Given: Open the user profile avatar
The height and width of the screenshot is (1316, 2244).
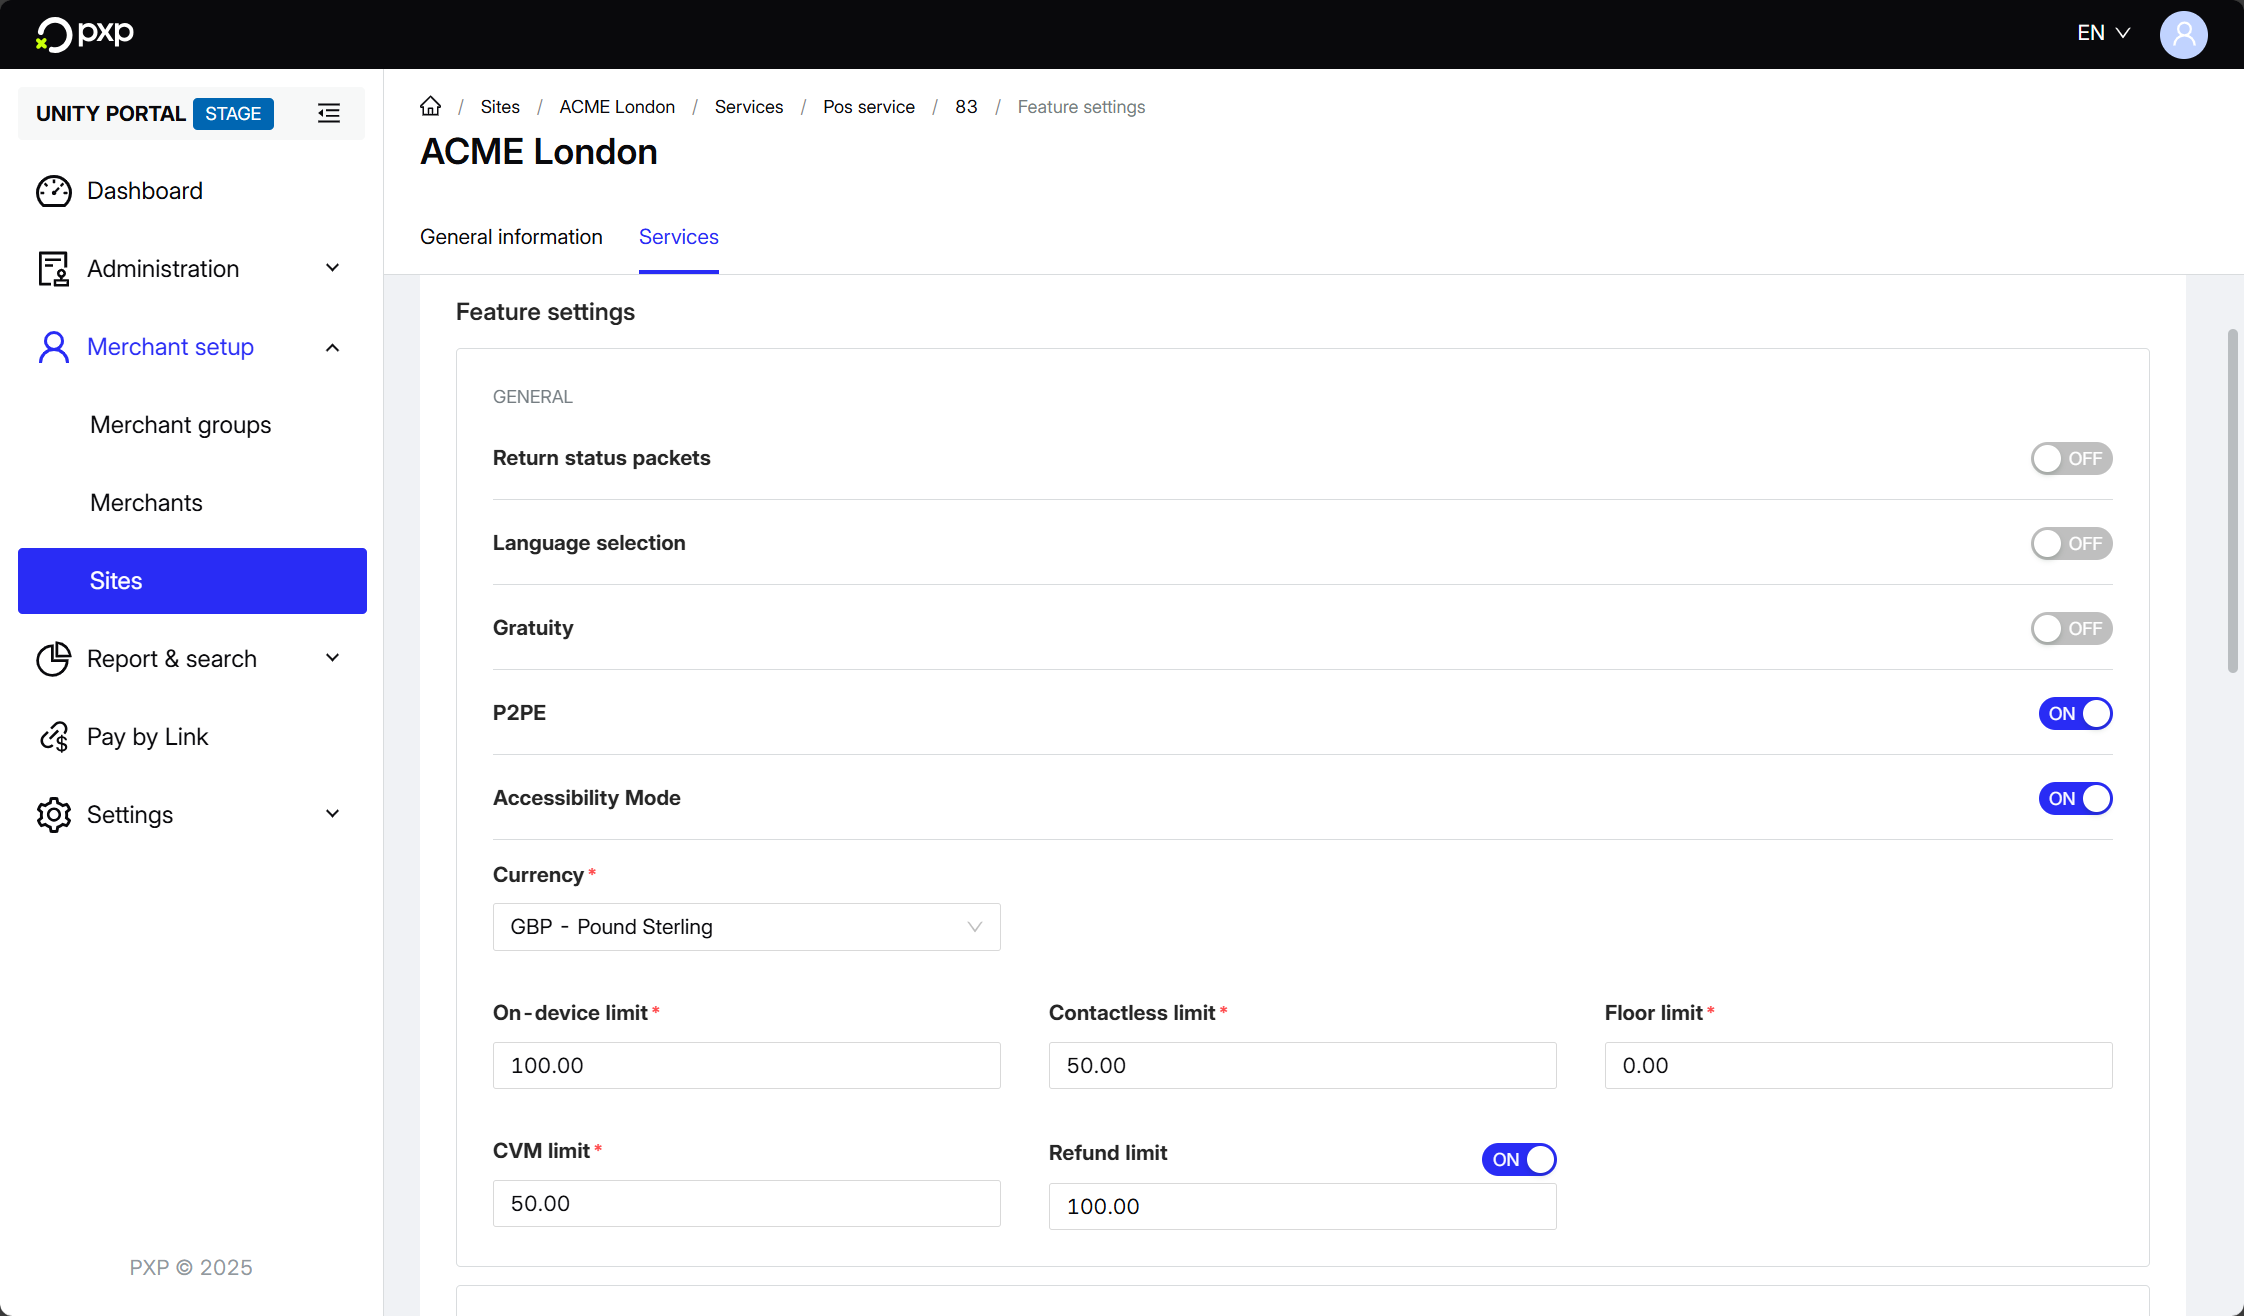Looking at the screenshot, I should tap(2183, 34).
